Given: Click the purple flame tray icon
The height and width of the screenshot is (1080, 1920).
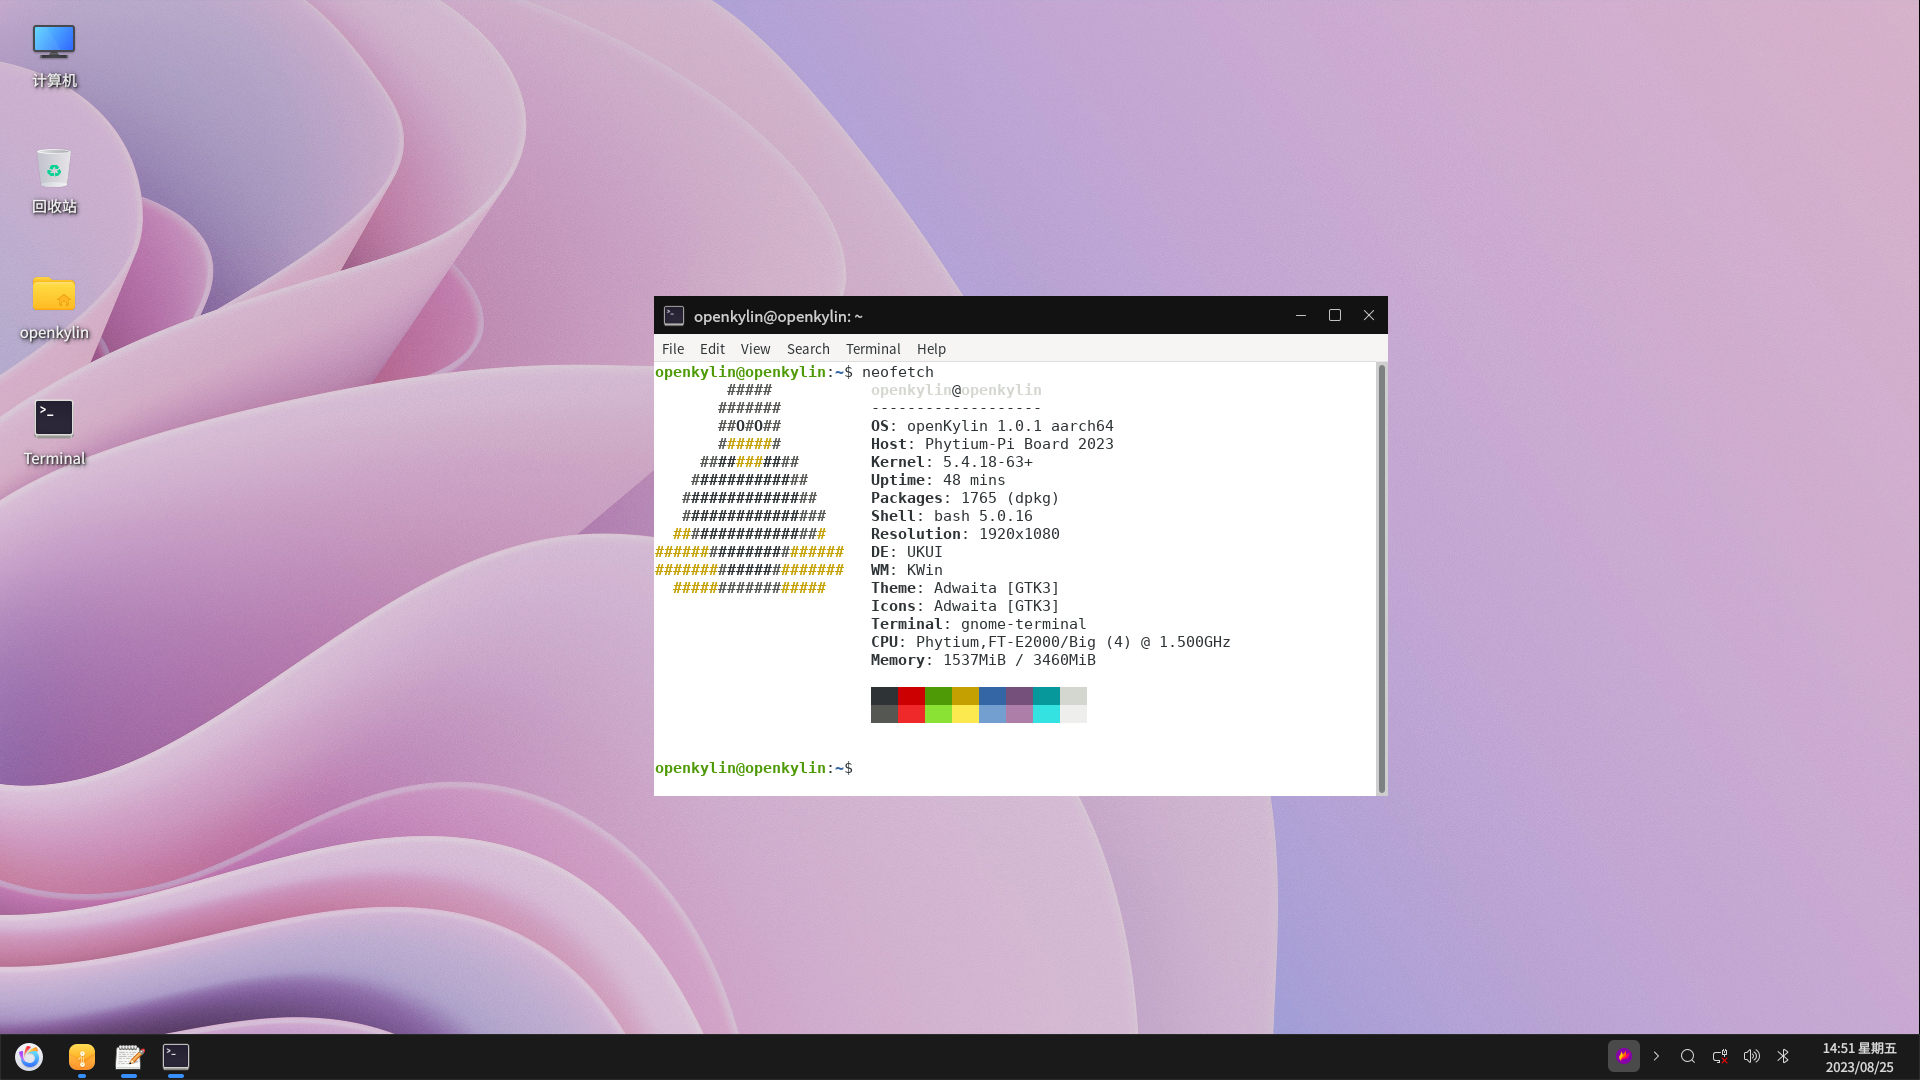Looking at the screenshot, I should coord(1624,1056).
